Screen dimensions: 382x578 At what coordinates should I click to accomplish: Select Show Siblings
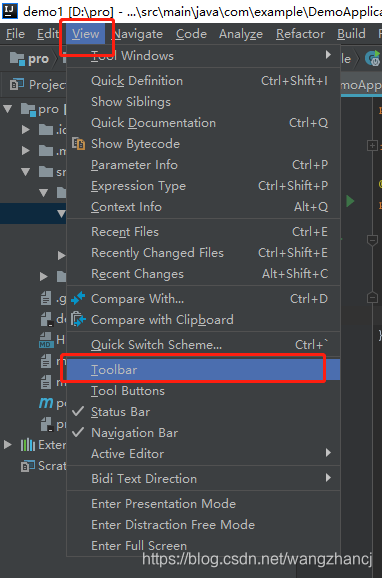pos(203,102)
